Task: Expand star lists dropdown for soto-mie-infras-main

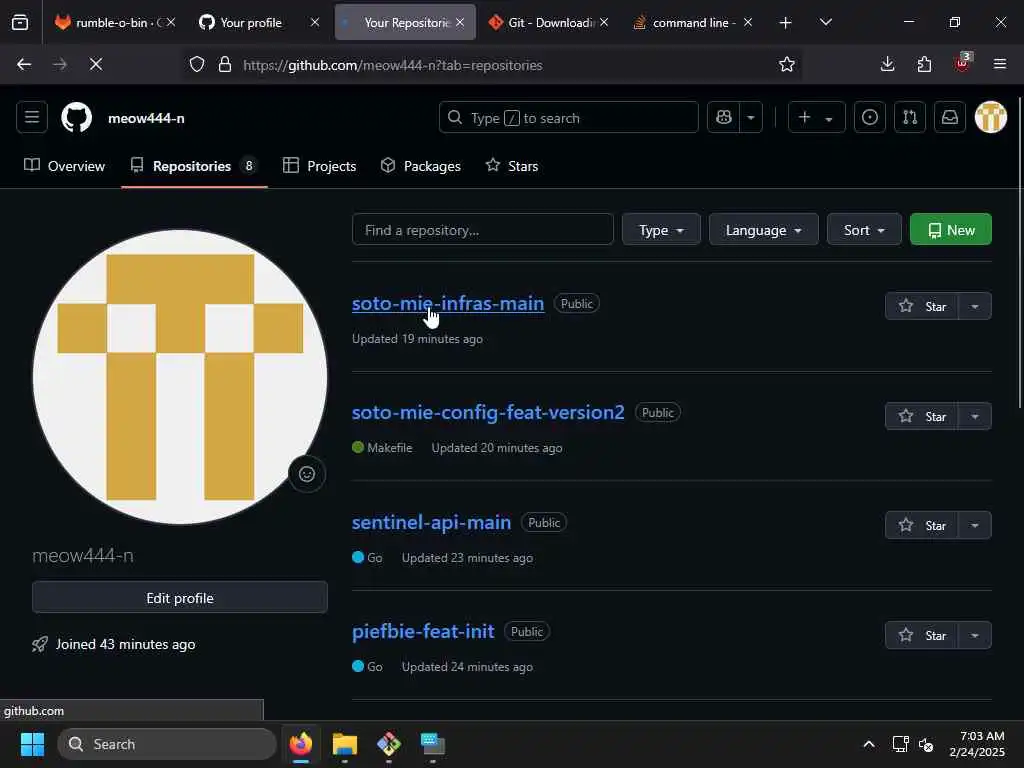Action: (975, 306)
